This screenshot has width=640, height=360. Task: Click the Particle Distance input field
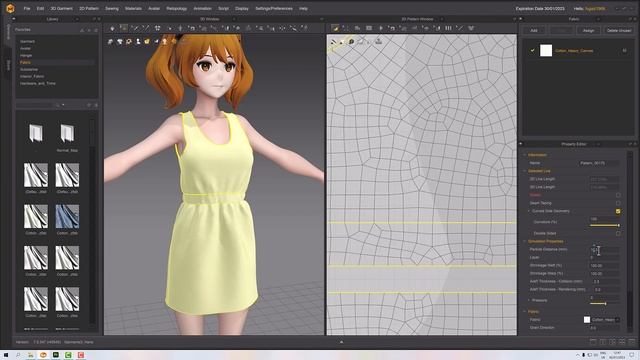tap(604, 249)
